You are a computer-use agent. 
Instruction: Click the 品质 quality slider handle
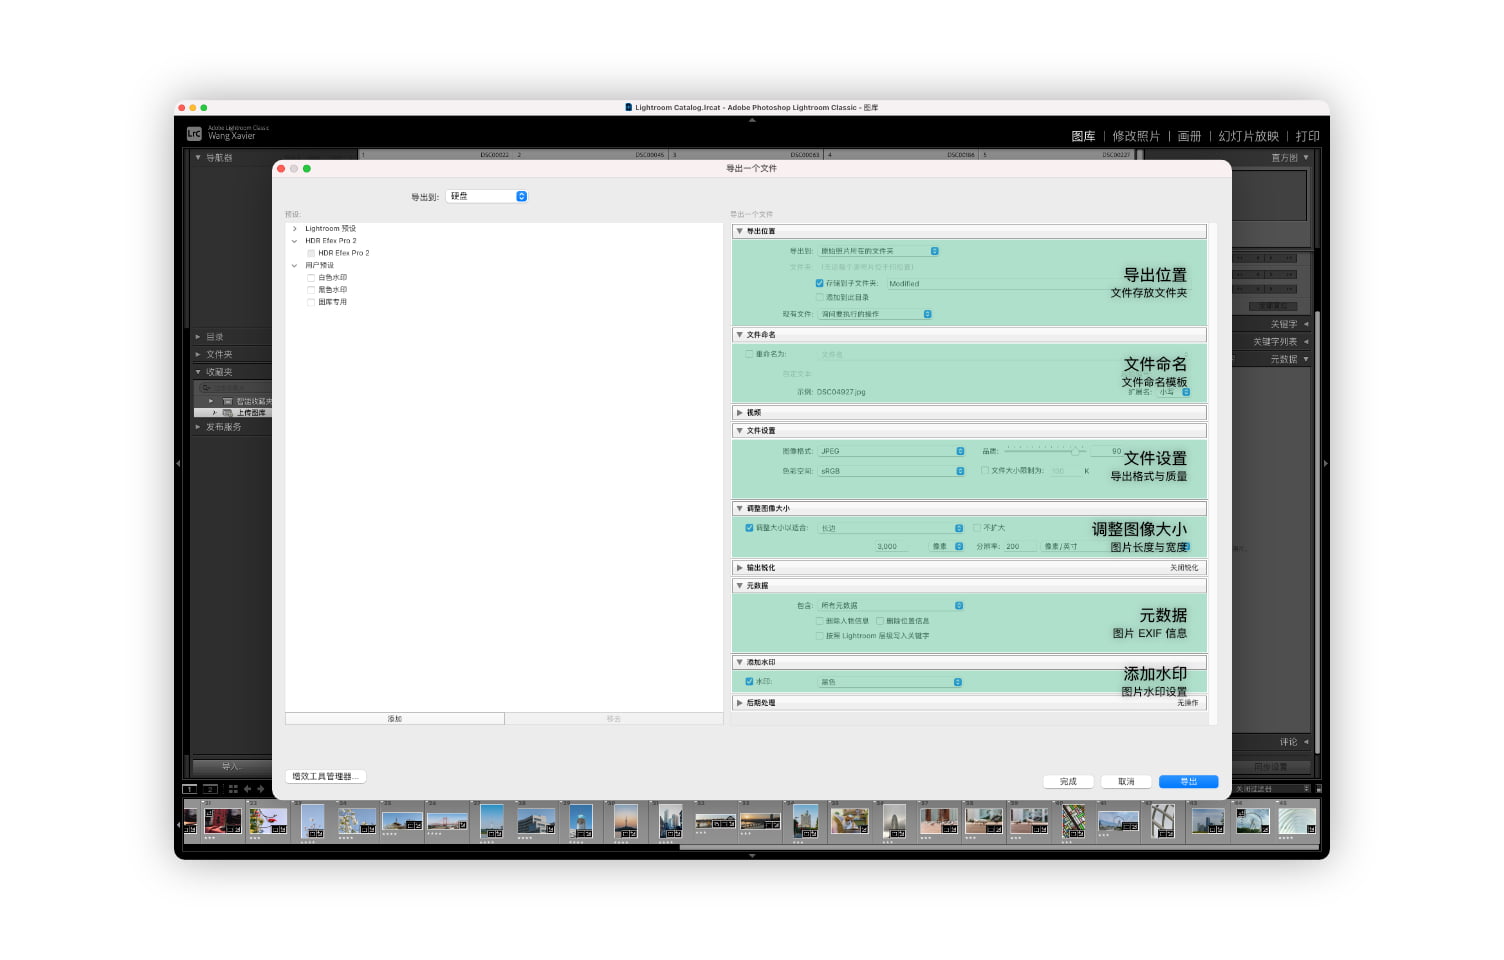1075,451
